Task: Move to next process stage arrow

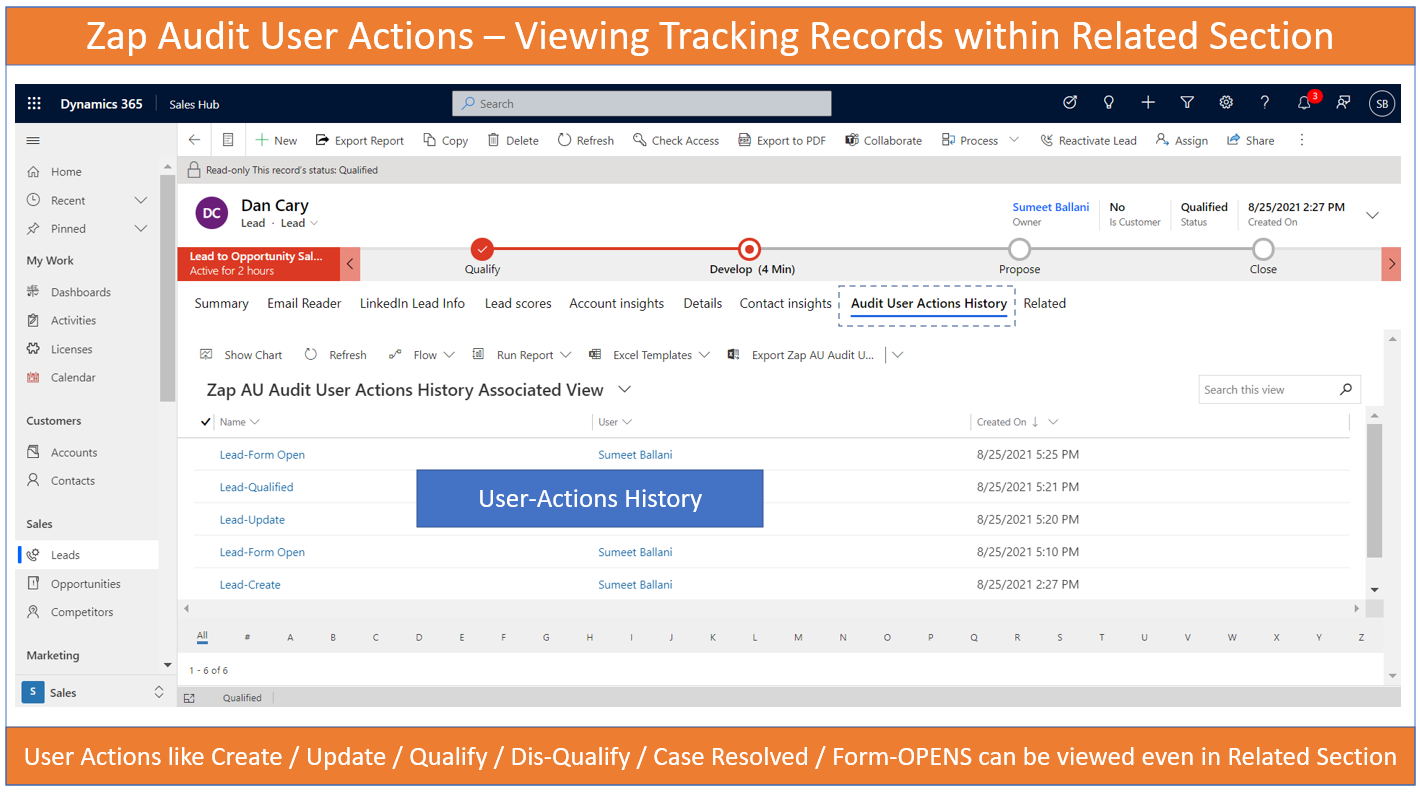Action: [x=1391, y=264]
